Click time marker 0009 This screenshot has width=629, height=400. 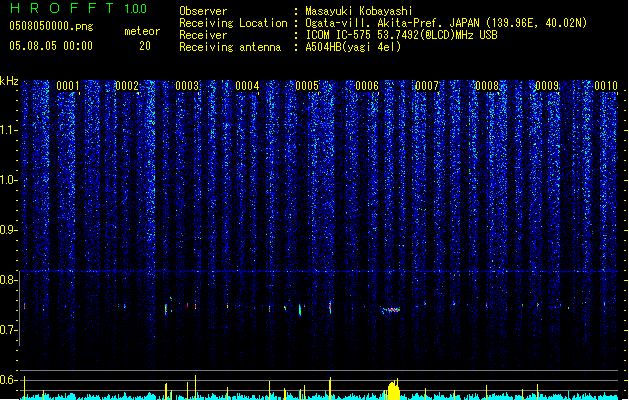tap(547, 86)
